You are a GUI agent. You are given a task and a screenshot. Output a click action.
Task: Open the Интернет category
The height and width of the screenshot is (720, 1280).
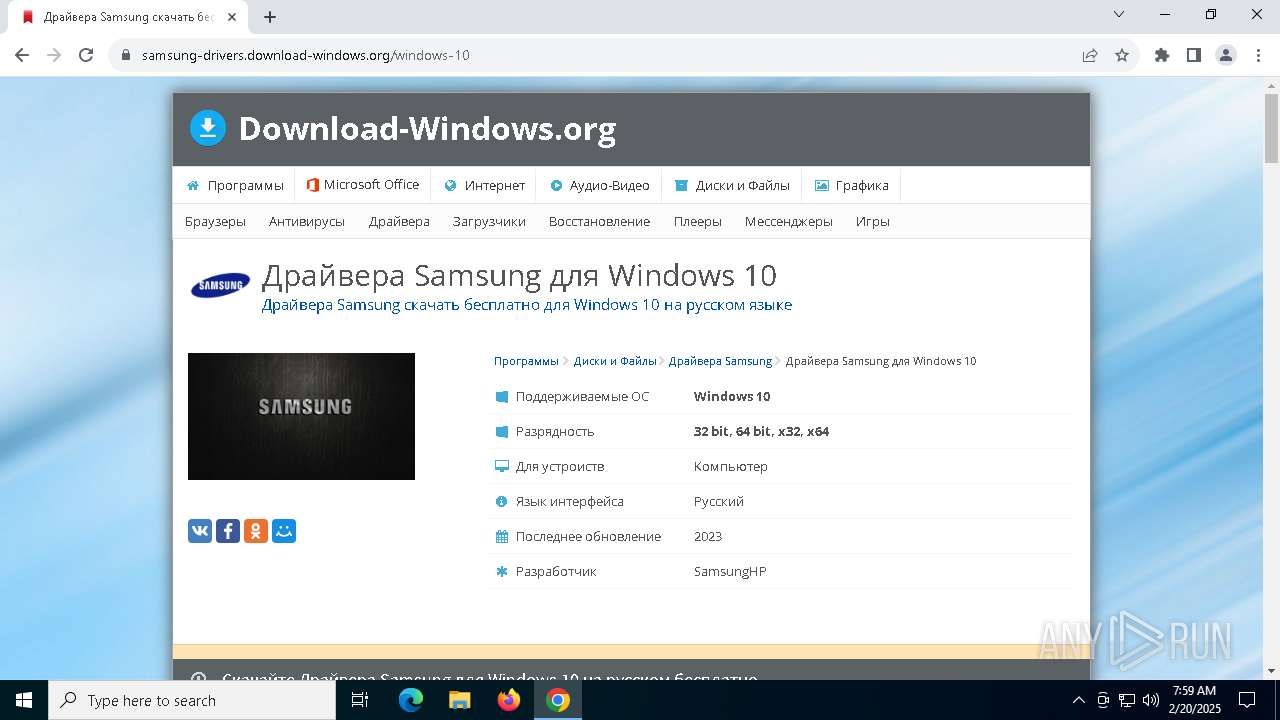pyautogui.click(x=485, y=185)
